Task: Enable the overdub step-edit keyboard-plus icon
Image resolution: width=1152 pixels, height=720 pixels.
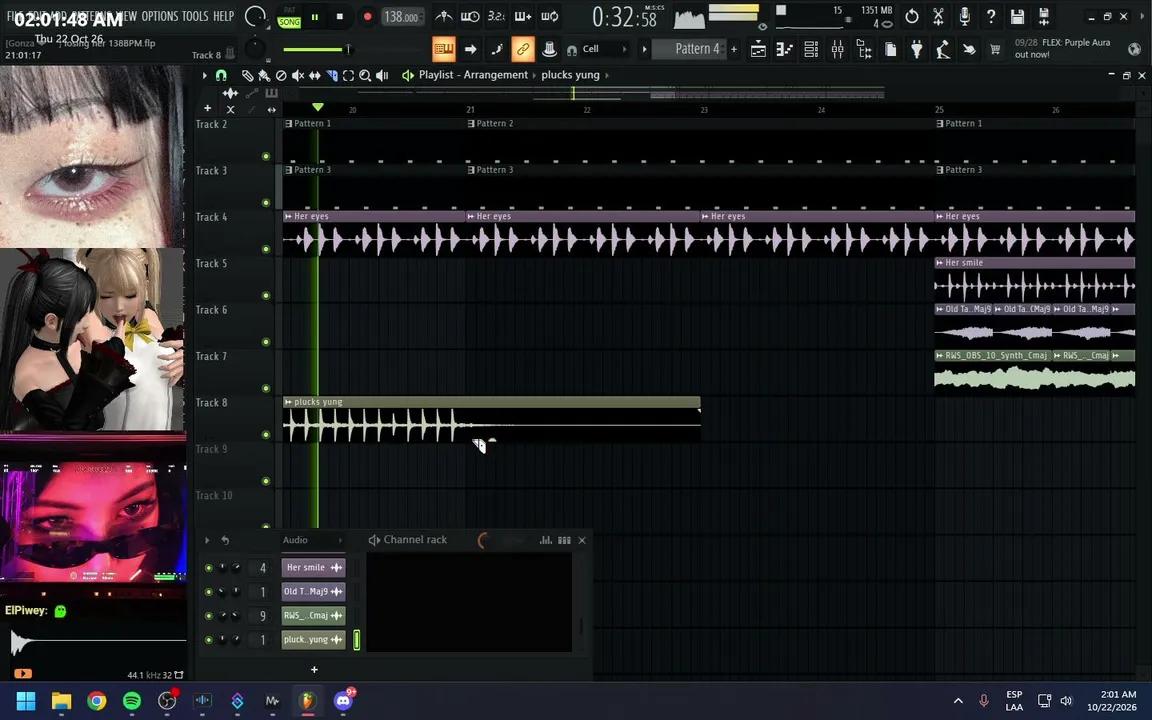Action: click(523, 16)
